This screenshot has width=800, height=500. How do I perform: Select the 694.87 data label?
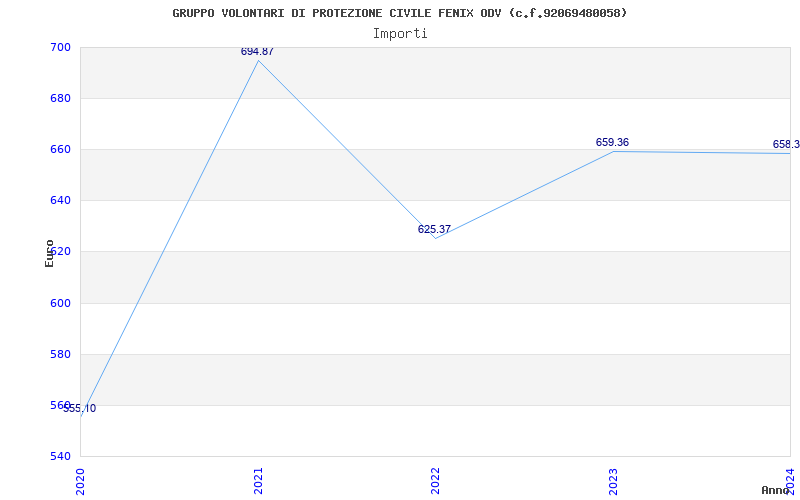(257, 52)
